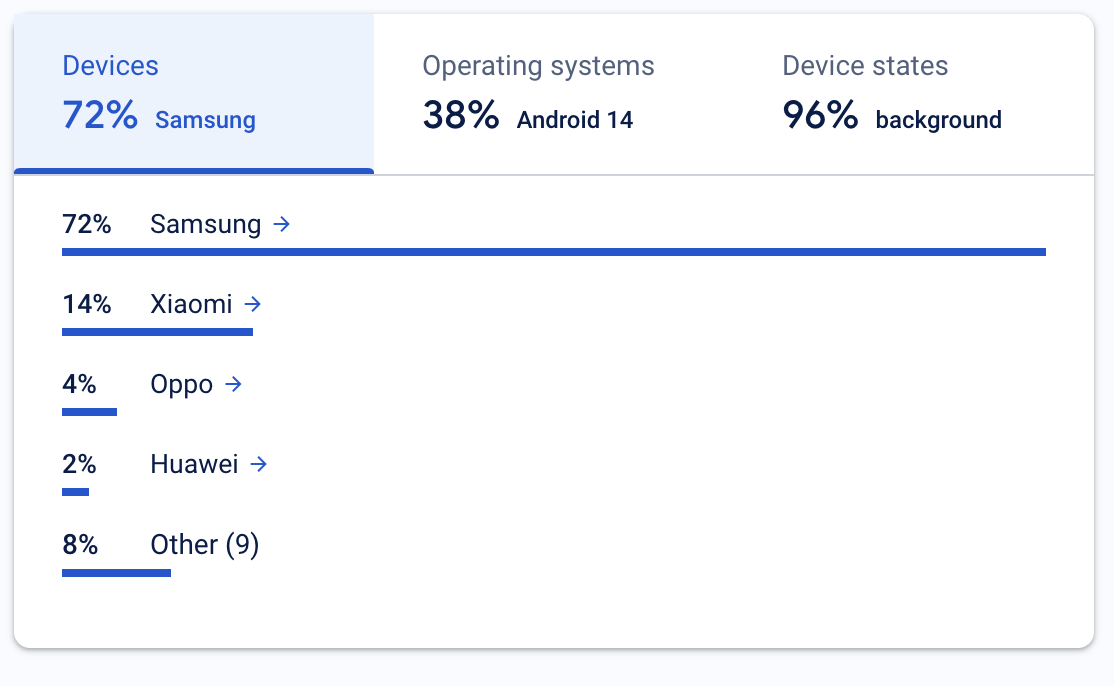Select the bar under Other (9)
The height and width of the screenshot is (686, 1114).
(116, 572)
